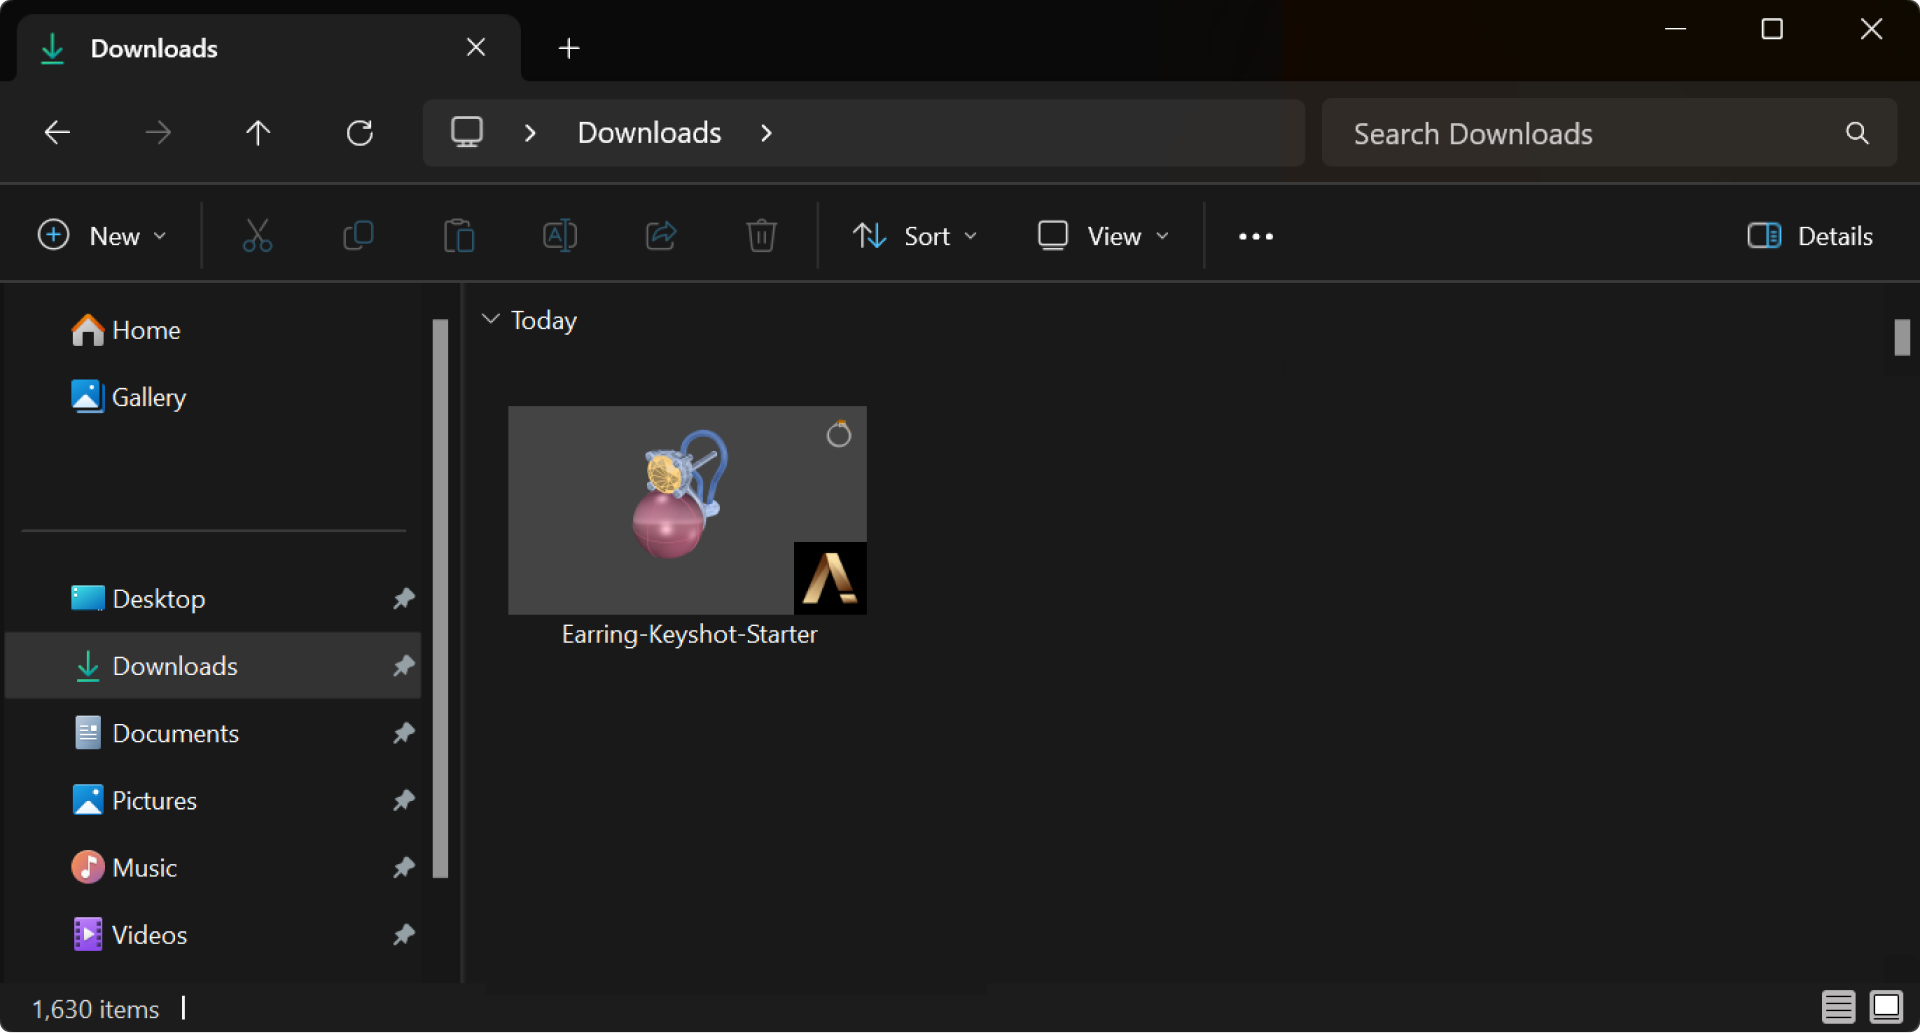Minimize the File Explorer window
The height and width of the screenshot is (1033, 1920).
pos(1676,29)
